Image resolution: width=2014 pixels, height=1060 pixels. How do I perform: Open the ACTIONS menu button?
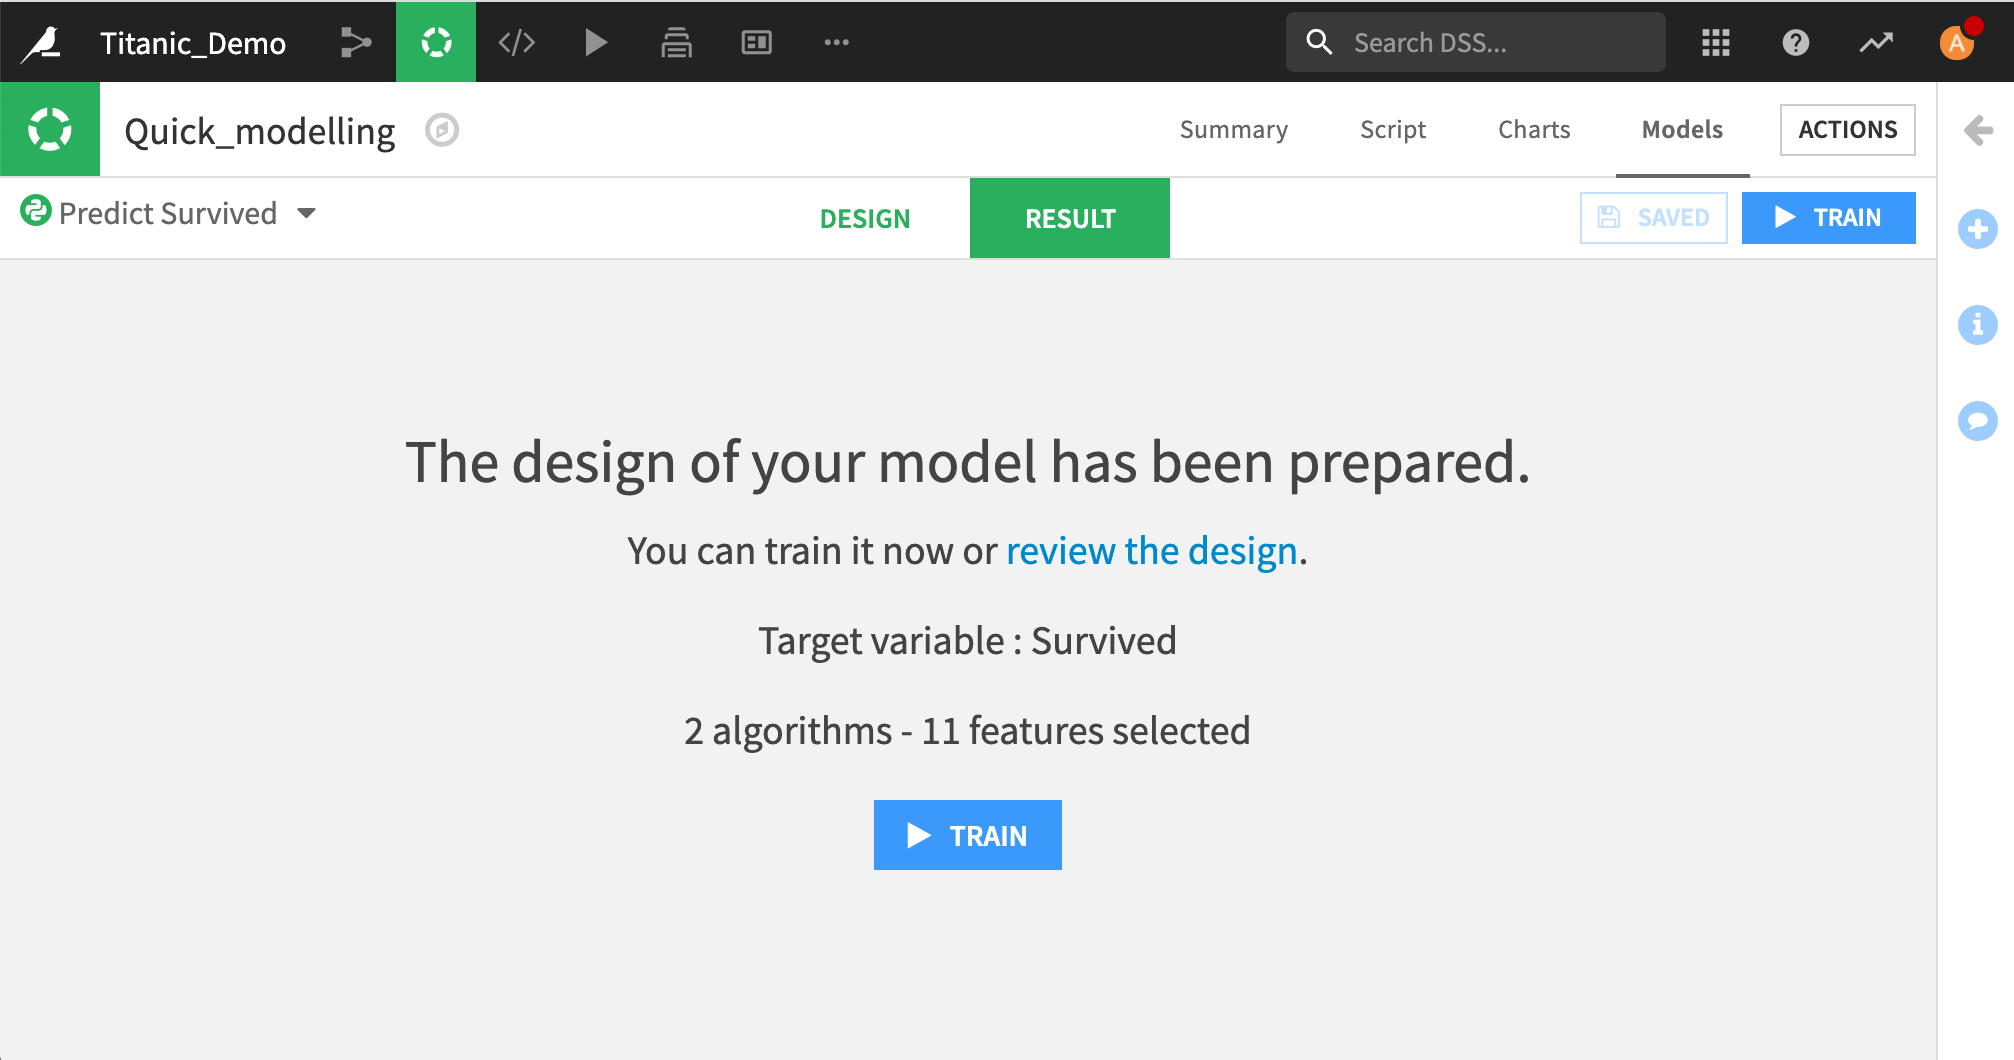(1848, 130)
